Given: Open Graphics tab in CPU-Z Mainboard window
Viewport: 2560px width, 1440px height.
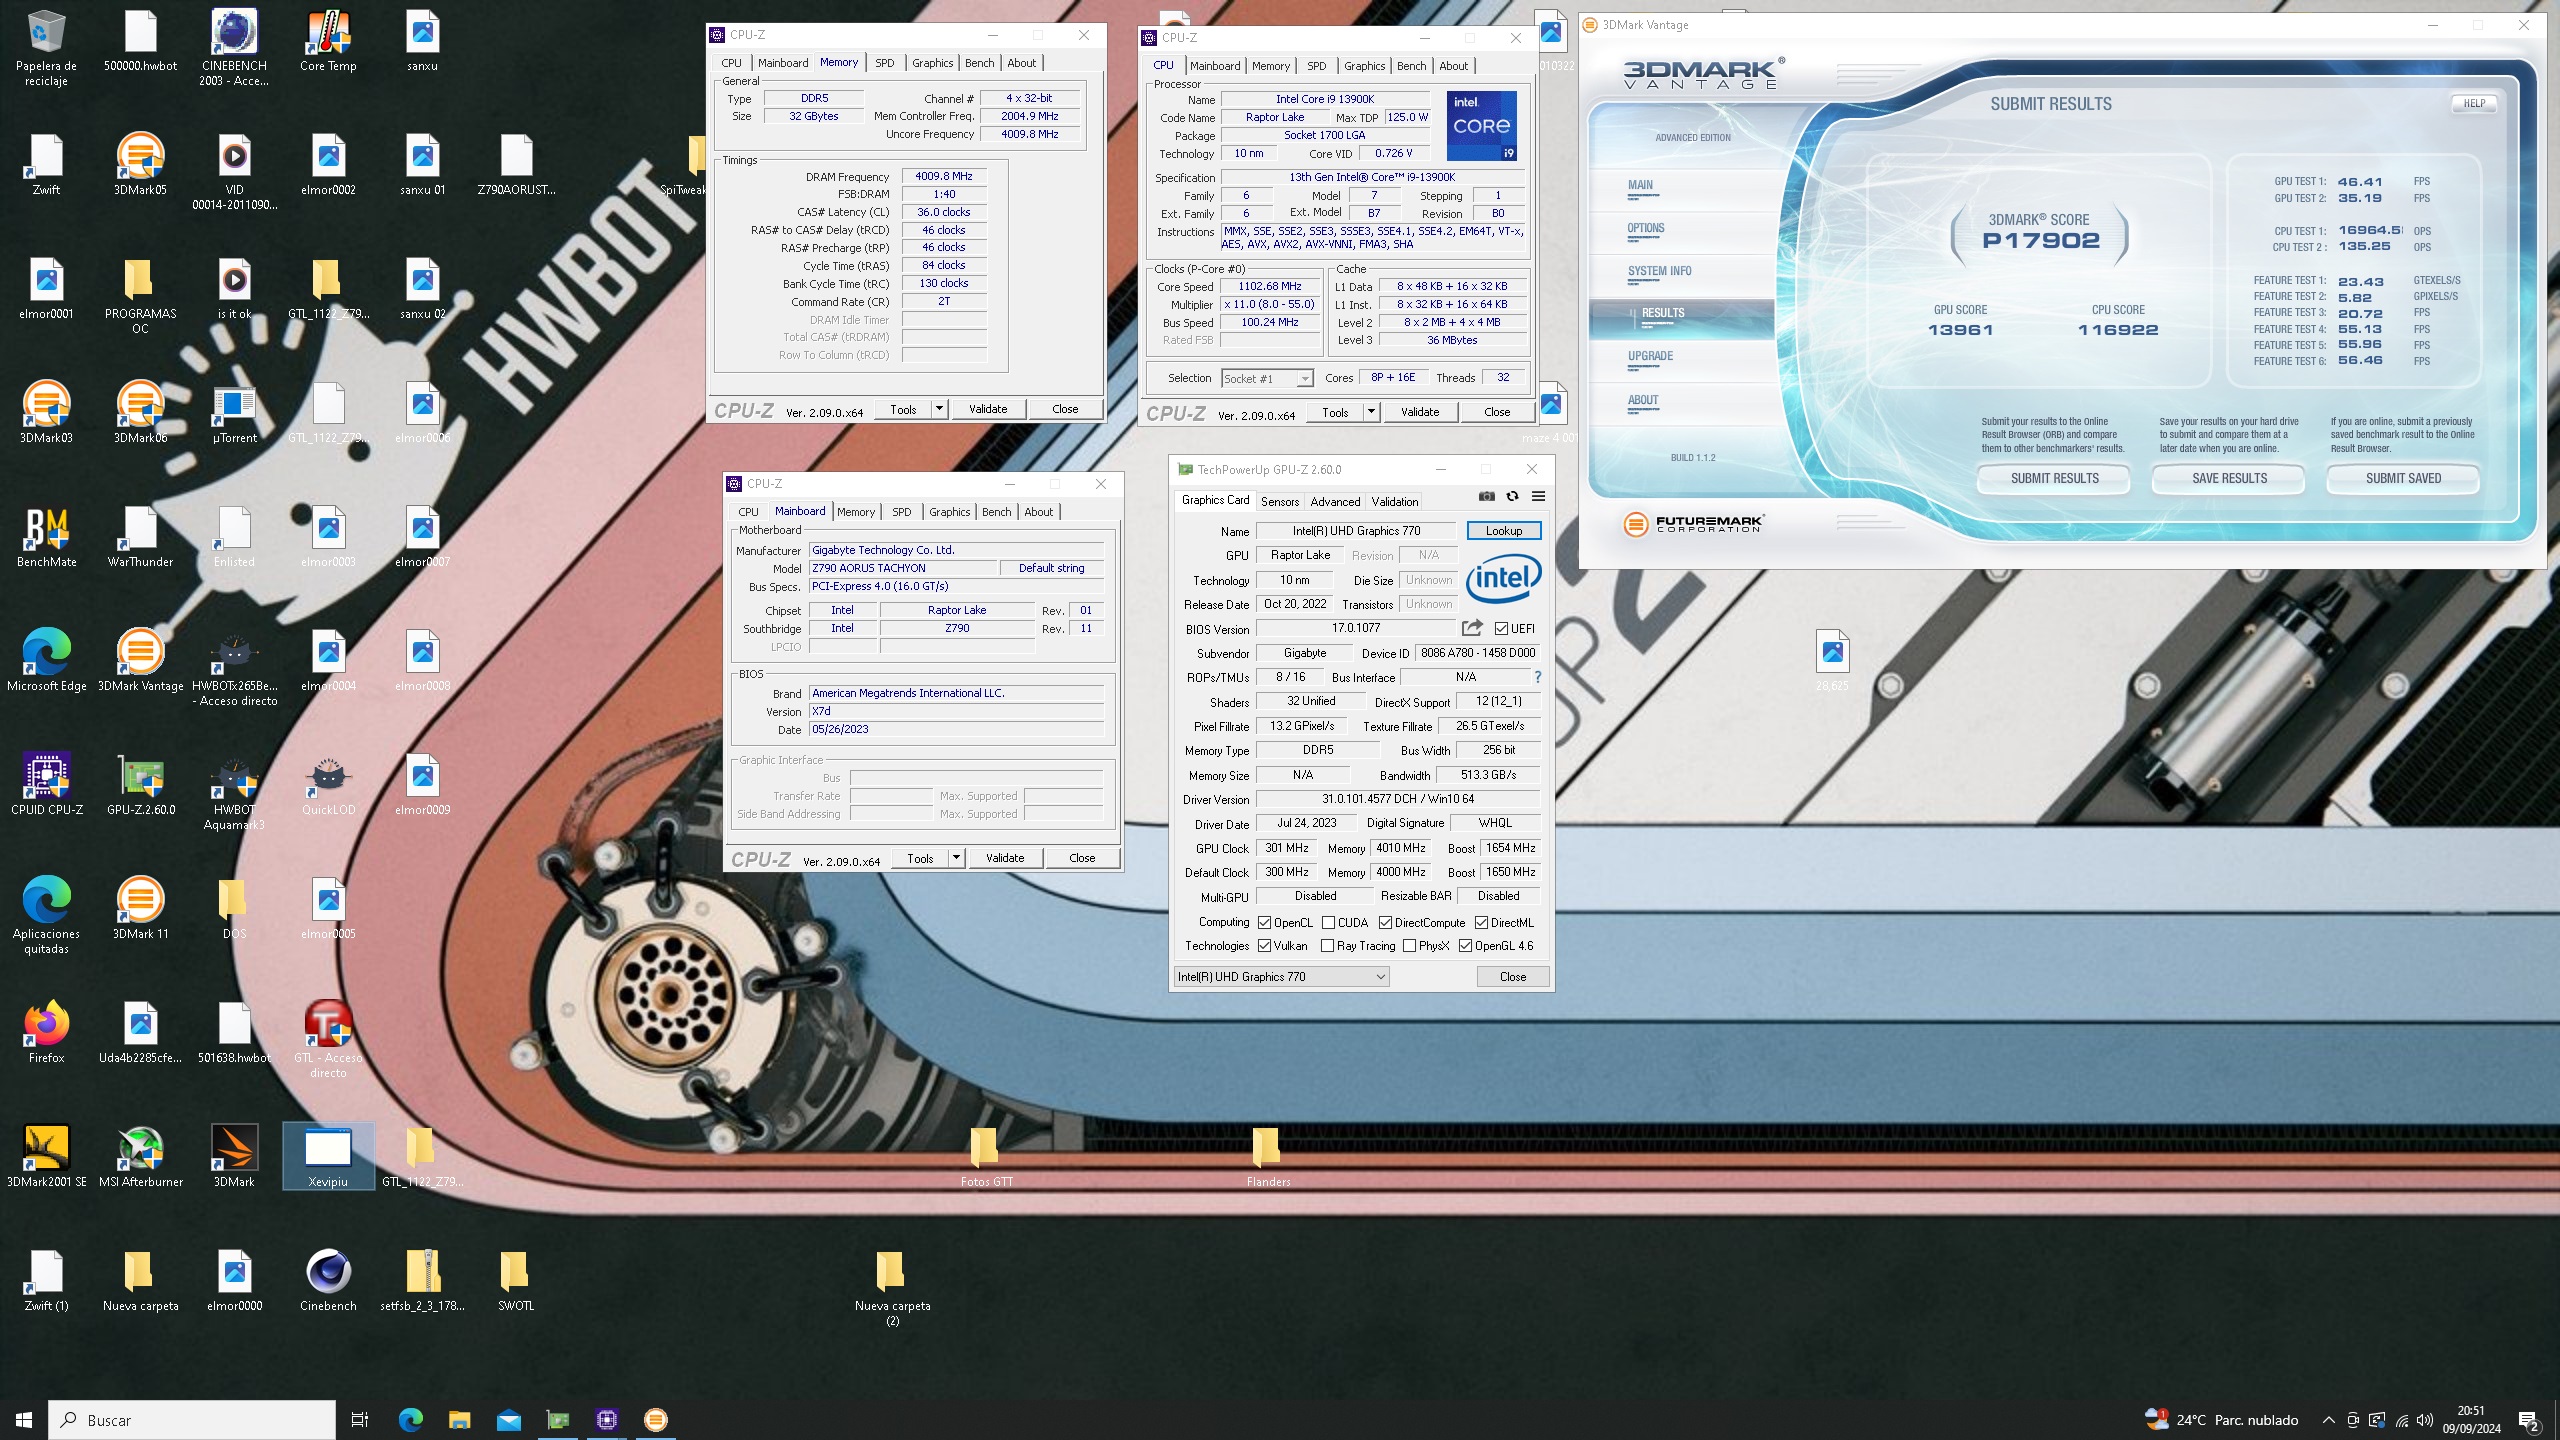Looking at the screenshot, I should click(x=949, y=512).
